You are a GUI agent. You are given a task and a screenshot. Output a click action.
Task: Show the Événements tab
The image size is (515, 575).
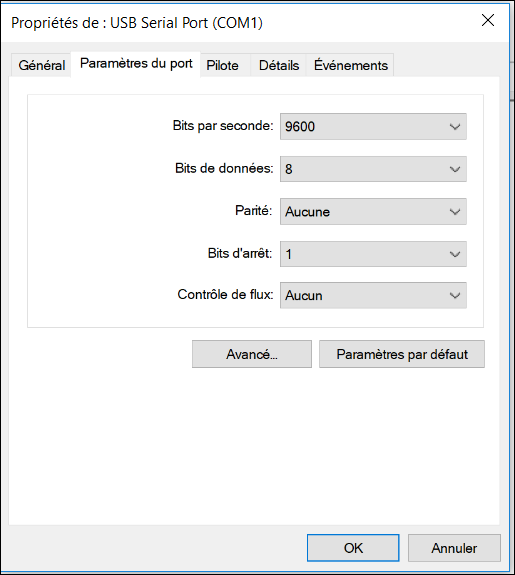pyautogui.click(x=351, y=65)
